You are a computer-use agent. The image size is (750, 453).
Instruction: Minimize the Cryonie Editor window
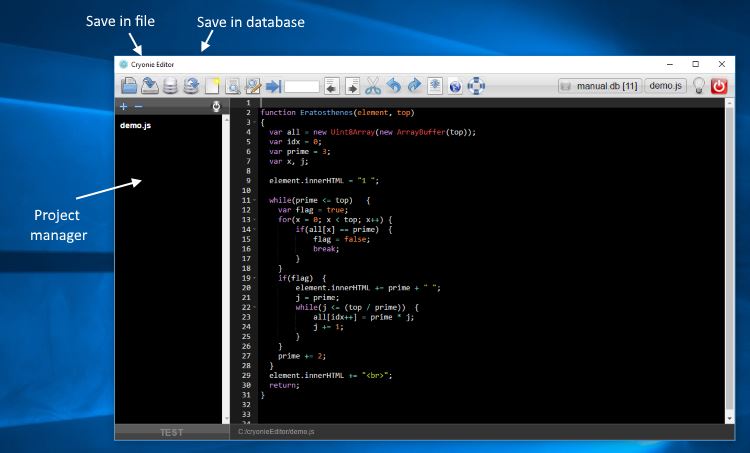pos(670,64)
